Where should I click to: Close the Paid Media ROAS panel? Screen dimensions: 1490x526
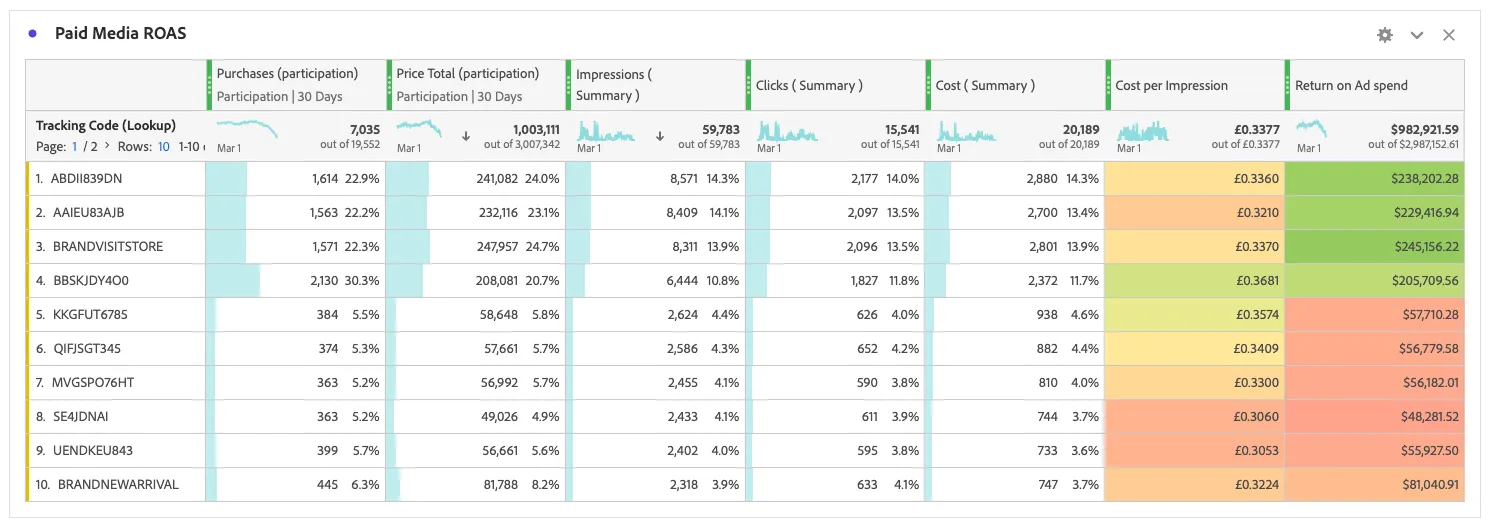(x=1449, y=35)
